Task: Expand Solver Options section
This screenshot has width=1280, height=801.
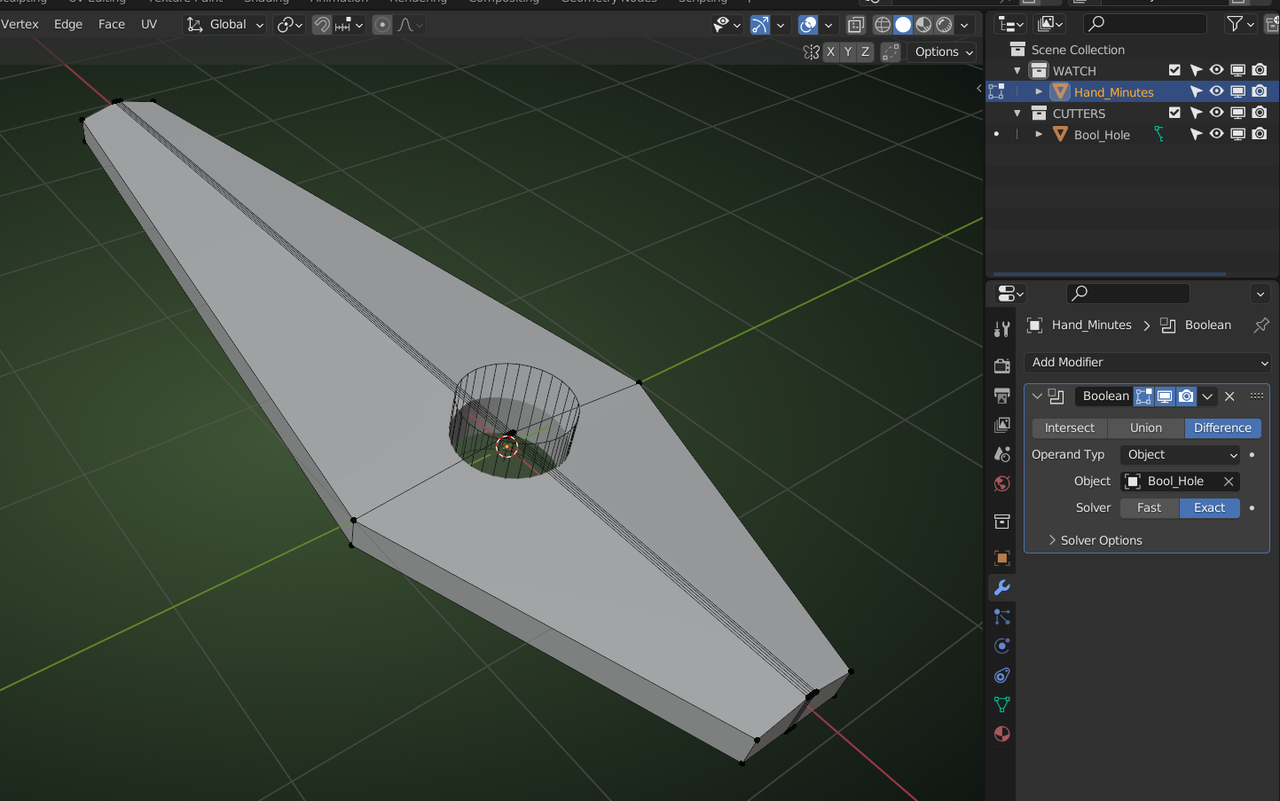Action: pos(1094,540)
